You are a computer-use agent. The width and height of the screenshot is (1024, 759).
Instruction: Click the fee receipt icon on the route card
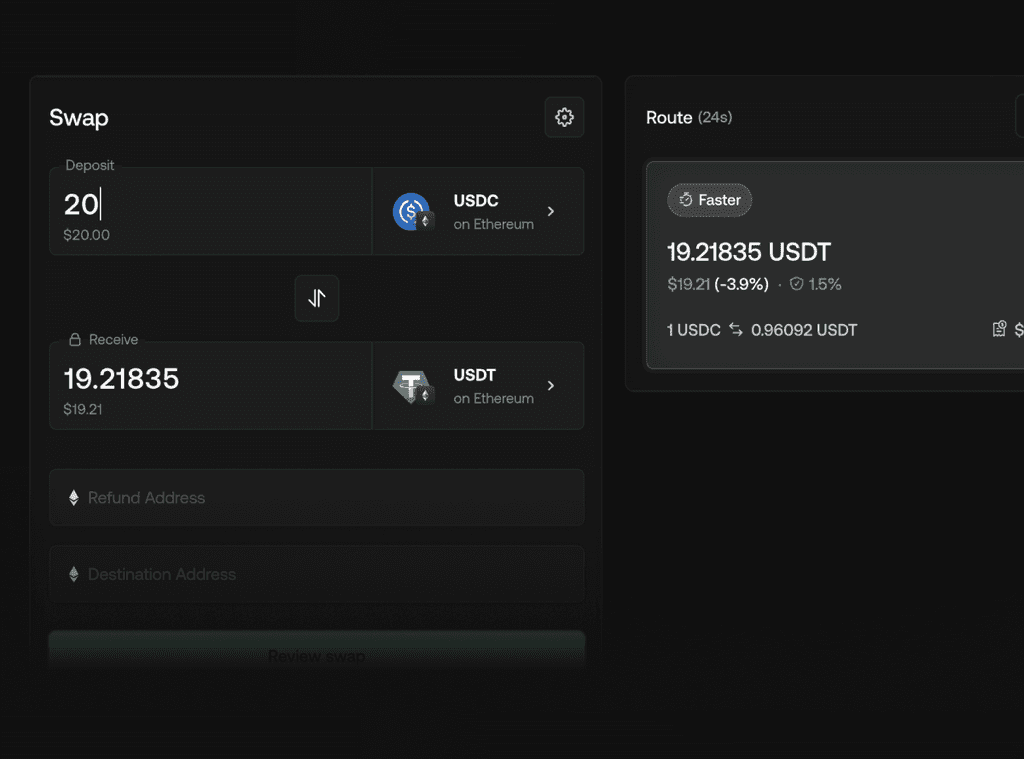coord(1000,329)
